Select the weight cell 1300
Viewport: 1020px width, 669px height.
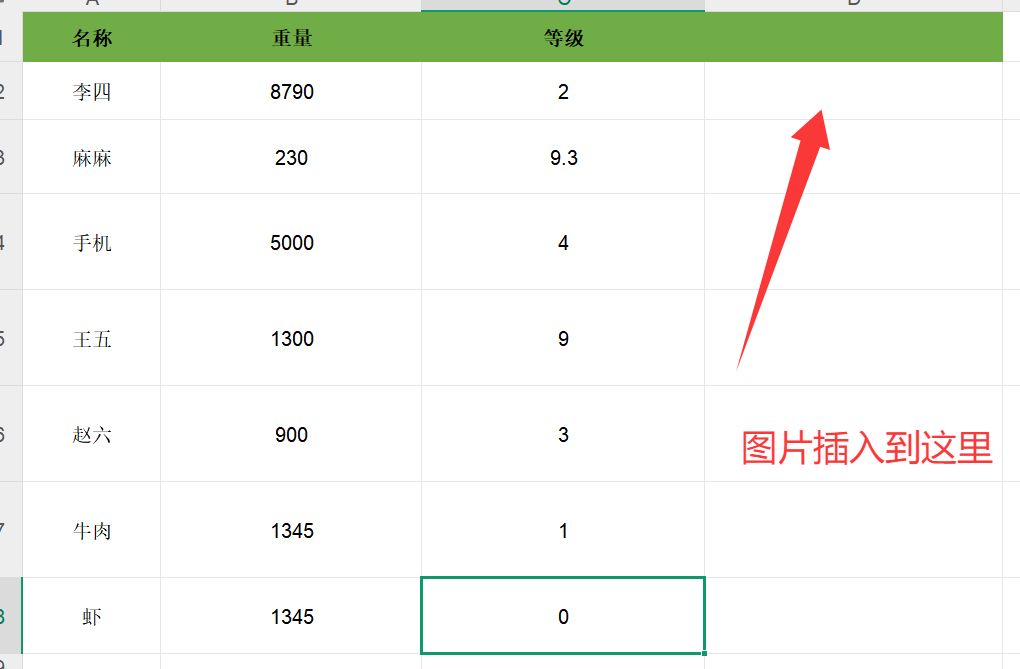pos(291,338)
